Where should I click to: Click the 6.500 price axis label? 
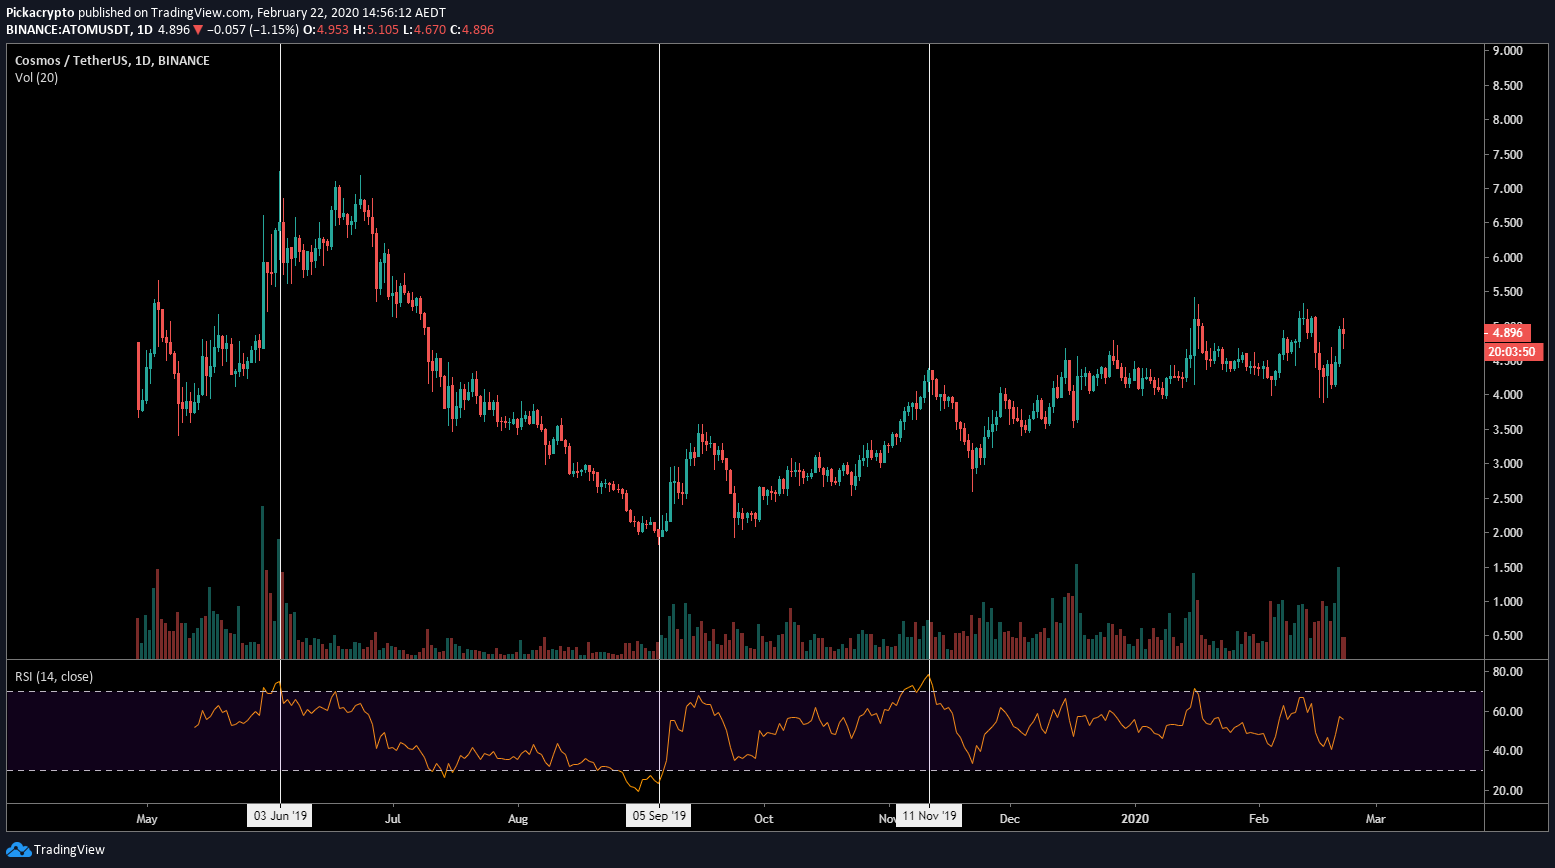pos(1507,223)
